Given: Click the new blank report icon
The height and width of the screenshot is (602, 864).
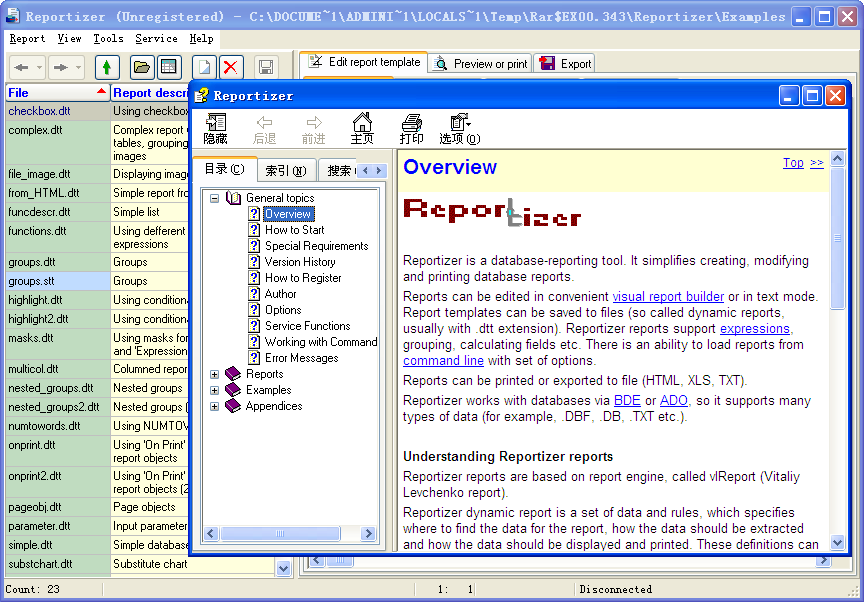Looking at the screenshot, I should (204, 67).
